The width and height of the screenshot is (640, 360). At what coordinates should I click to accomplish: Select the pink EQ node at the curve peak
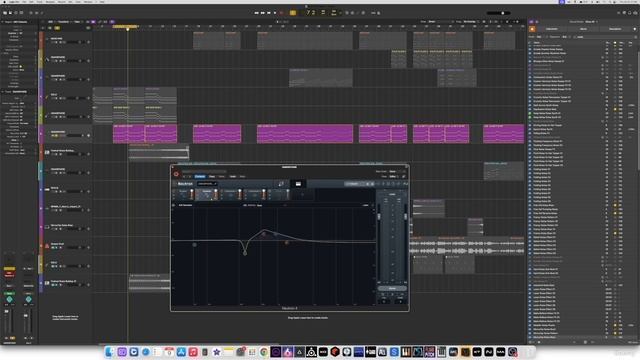264,234
